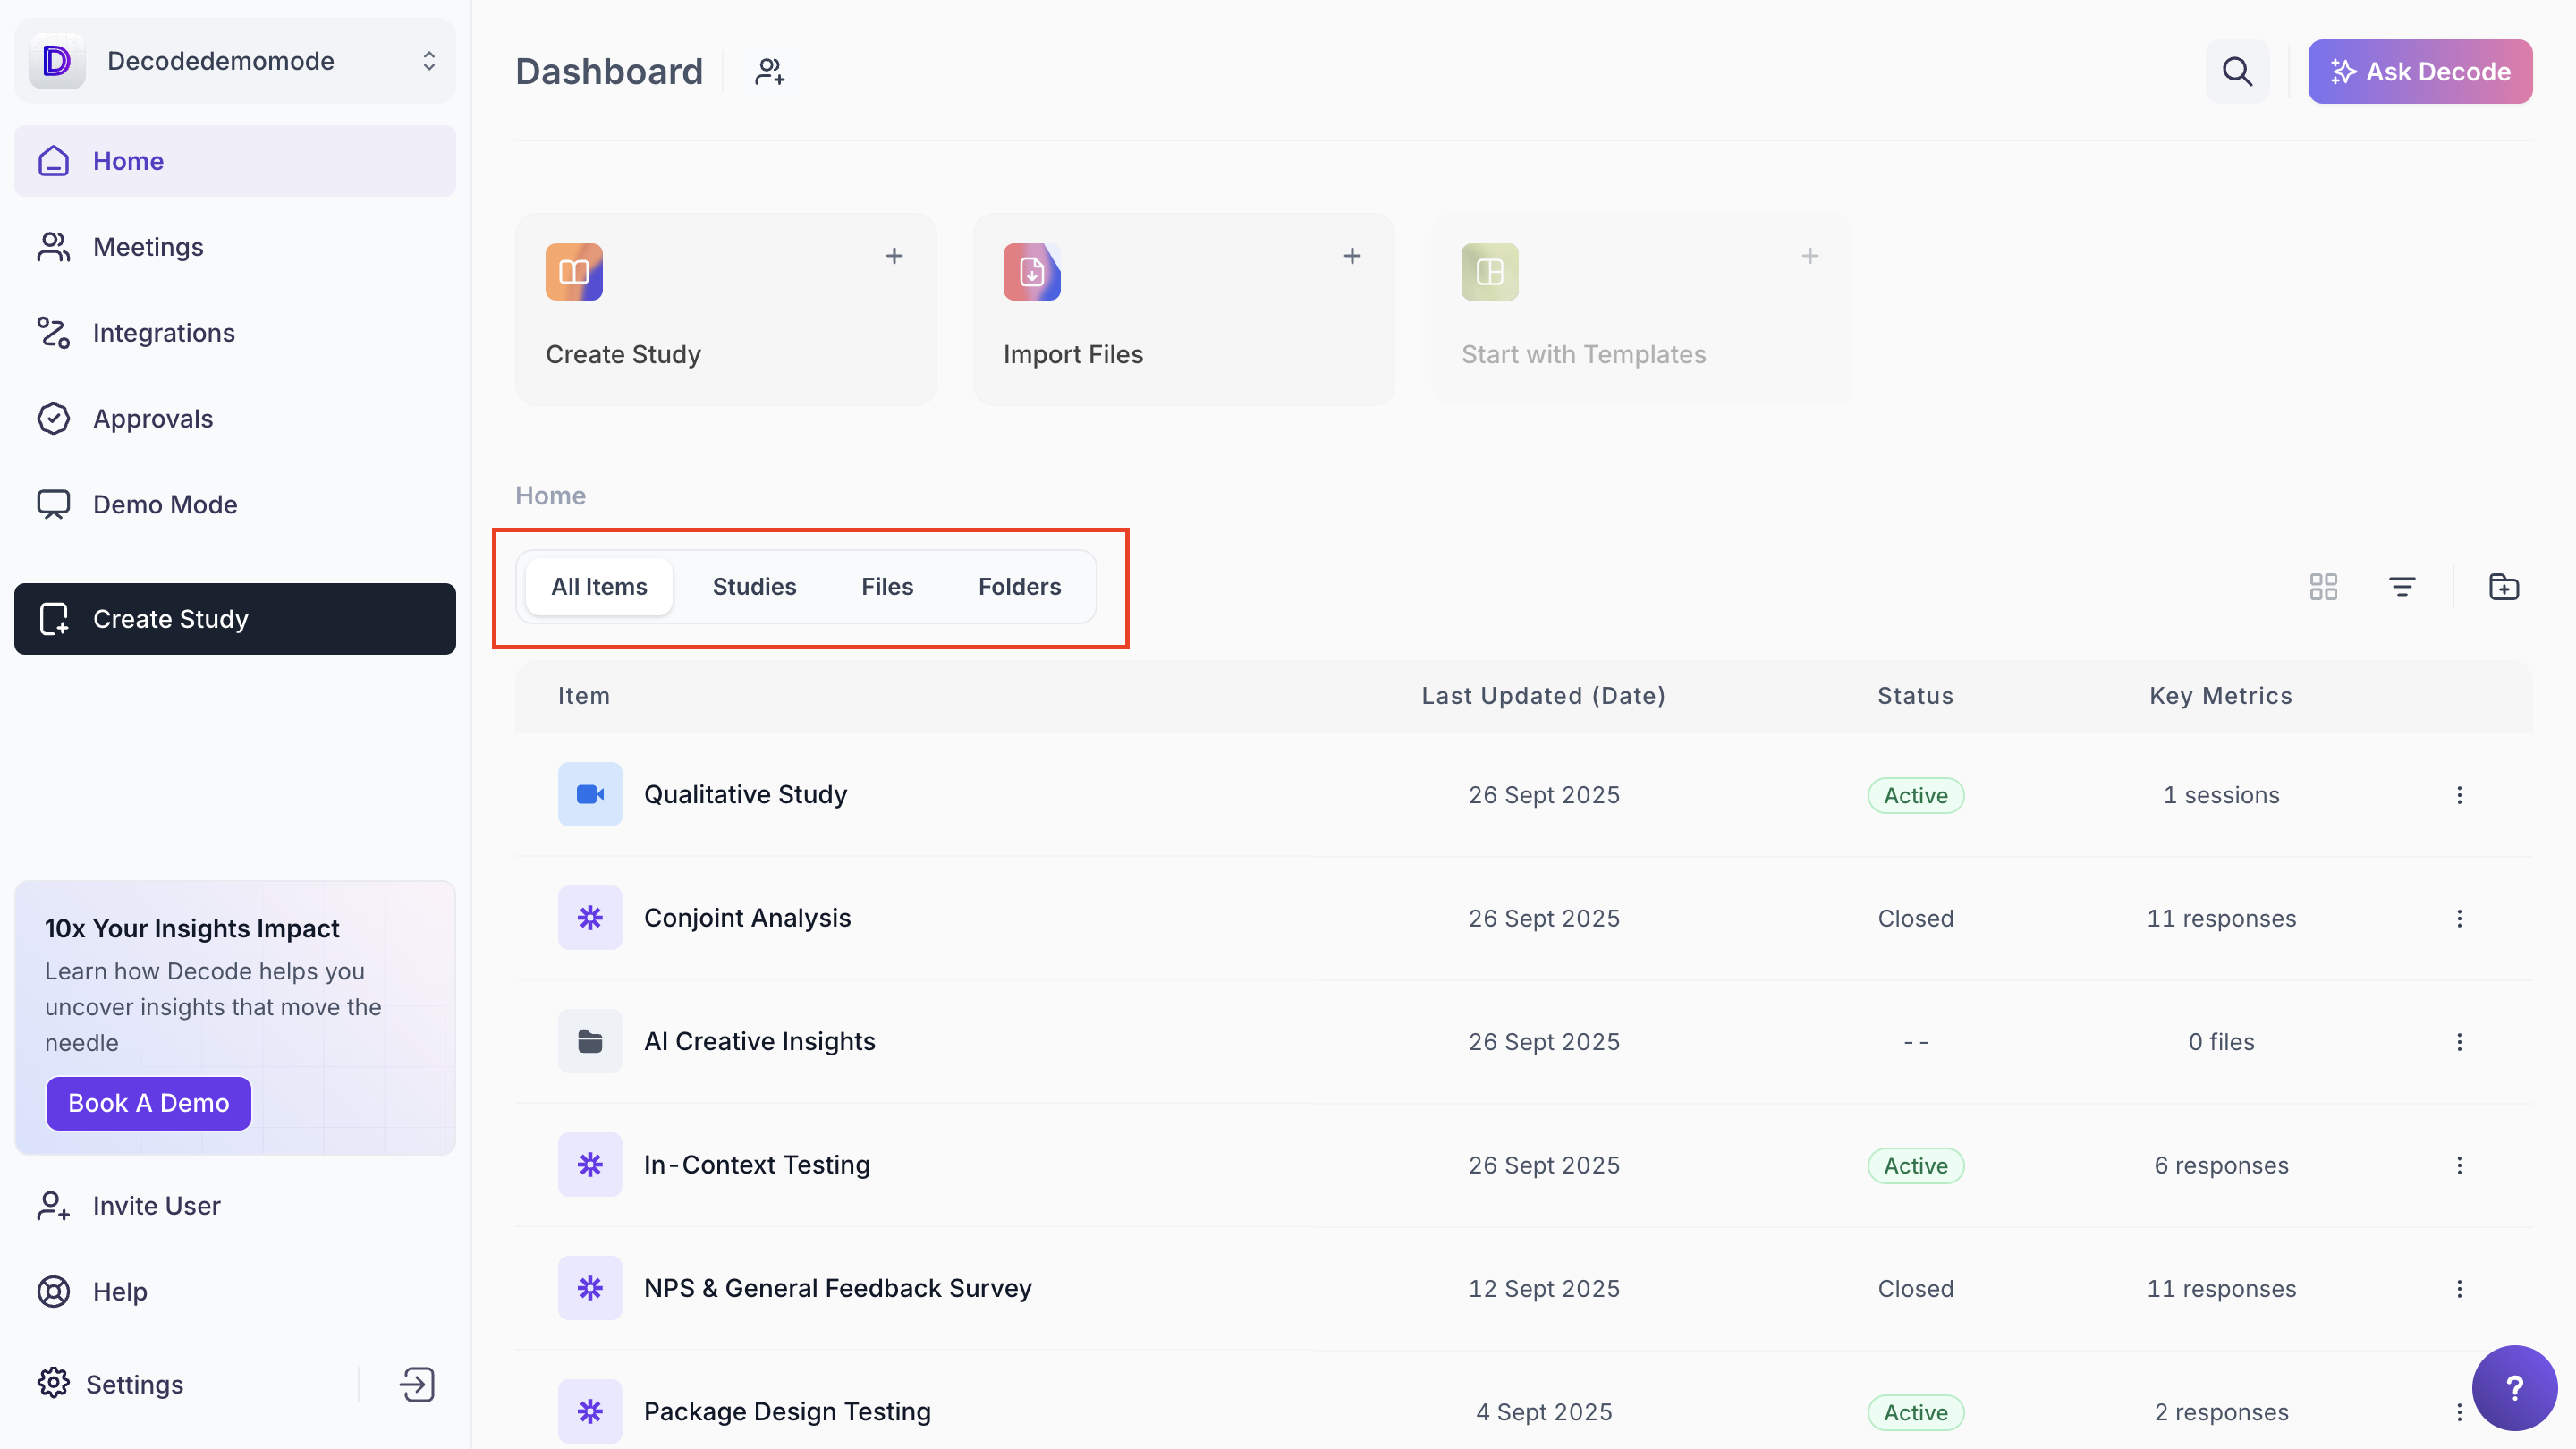This screenshot has width=2576, height=1449.
Task: Click the add collaborator icon beside Dashboard
Action: point(769,72)
